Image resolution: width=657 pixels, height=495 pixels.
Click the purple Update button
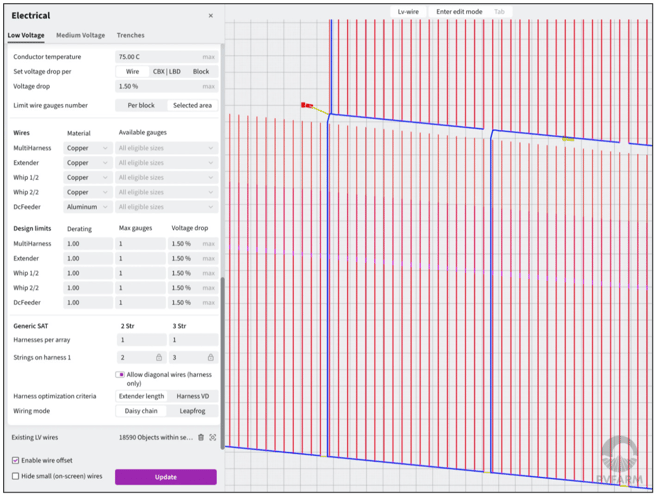click(x=166, y=477)
